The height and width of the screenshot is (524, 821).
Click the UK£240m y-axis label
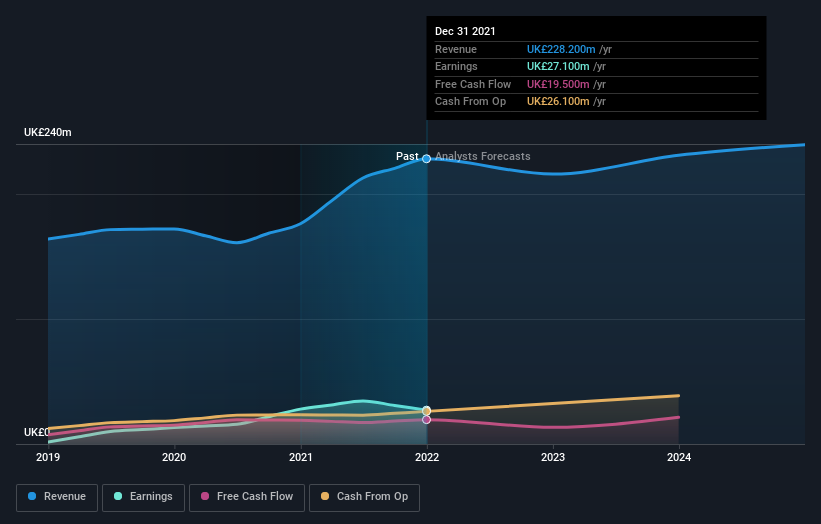48,132
